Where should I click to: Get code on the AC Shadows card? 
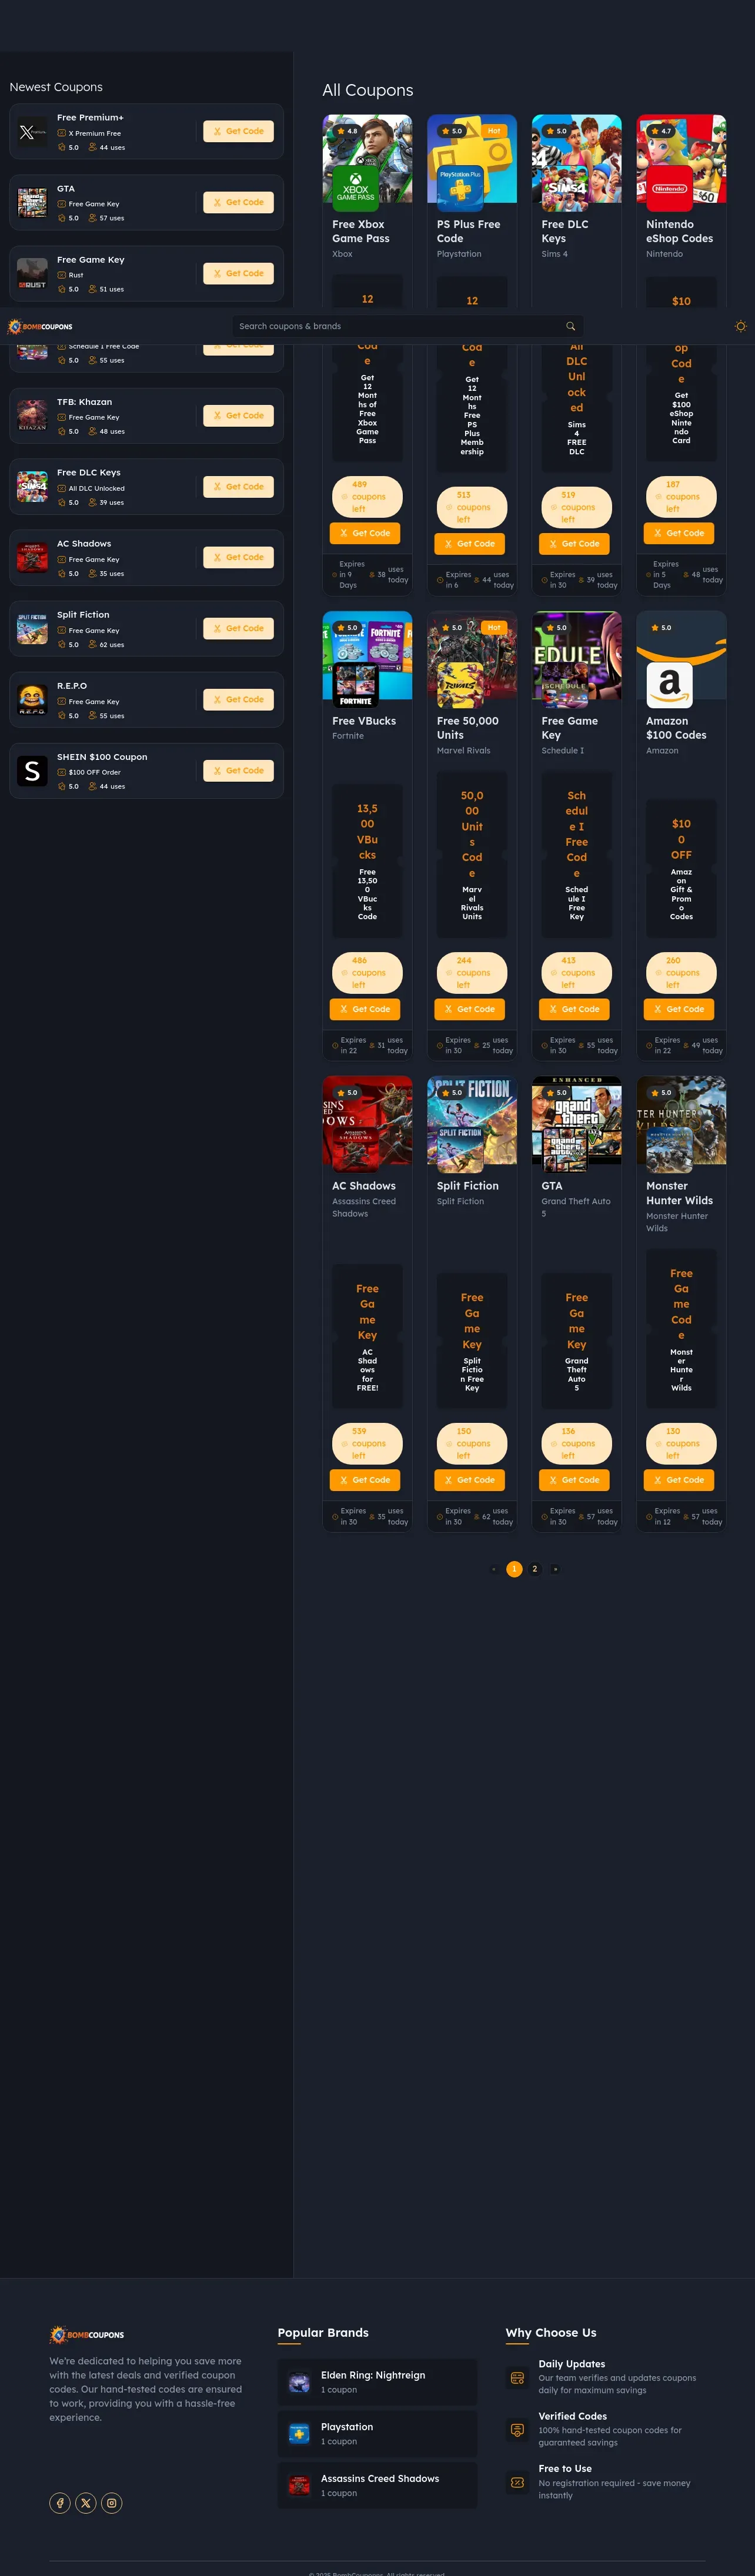(365, 1480)
